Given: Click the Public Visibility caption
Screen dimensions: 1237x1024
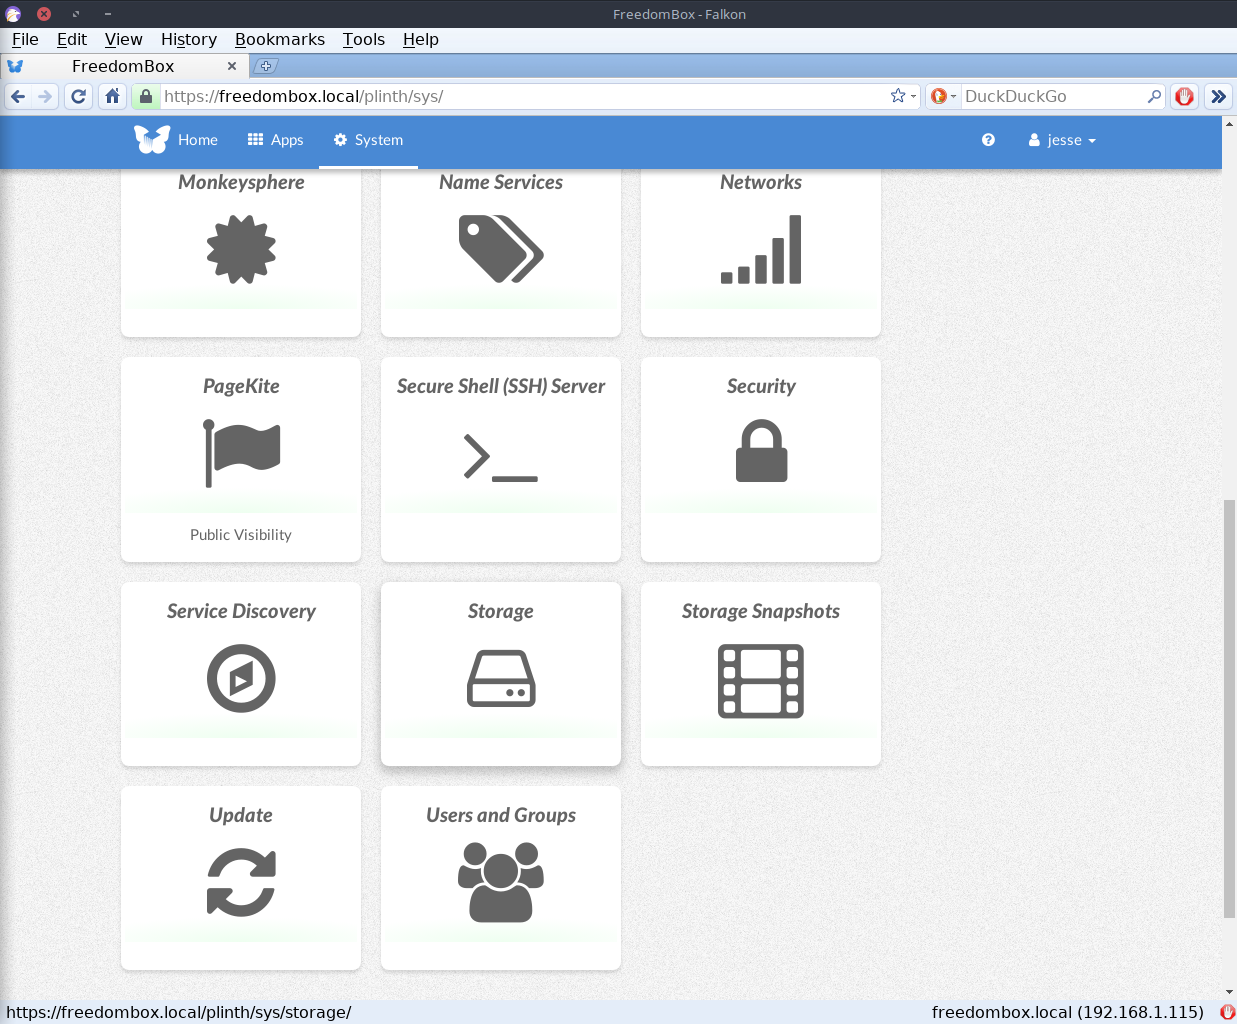Looking at the screenshot, I should (x=241, y=535).
